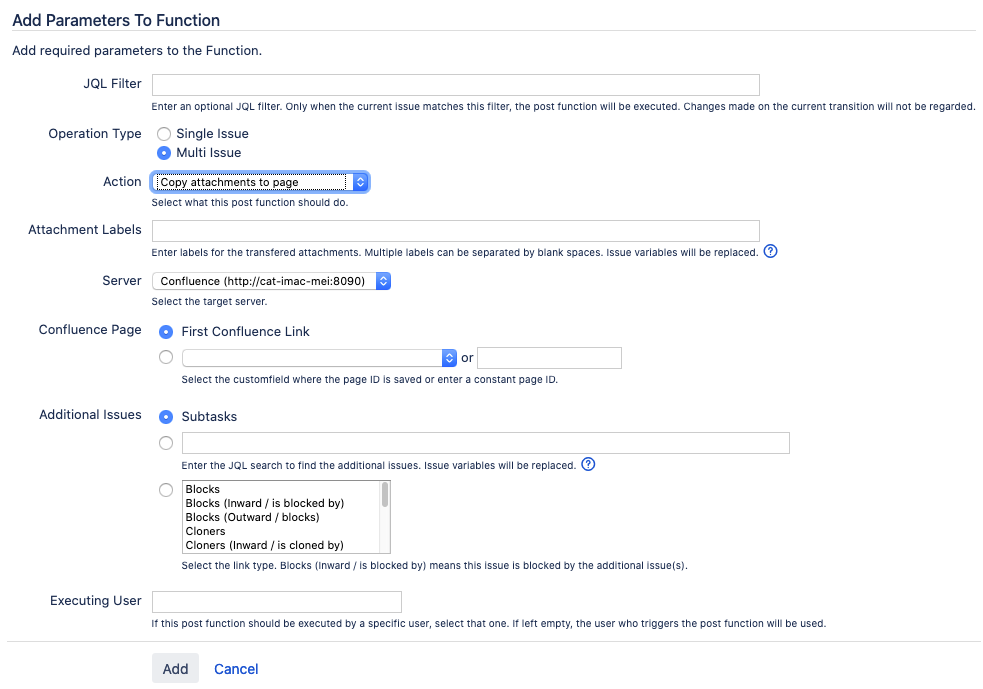Select Cloners in link type list
Image resolution: width=983 pixels, height=689 pixels.
206,531
